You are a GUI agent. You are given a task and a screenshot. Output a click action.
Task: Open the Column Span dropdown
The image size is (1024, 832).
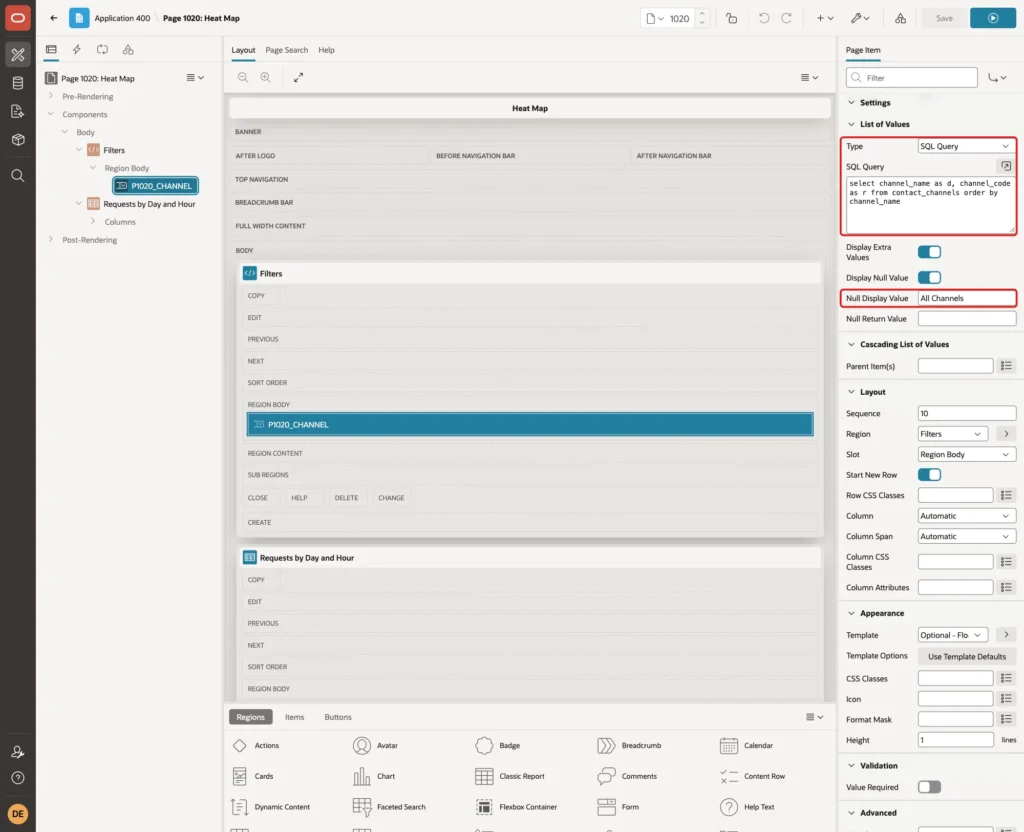coord(967,536)
